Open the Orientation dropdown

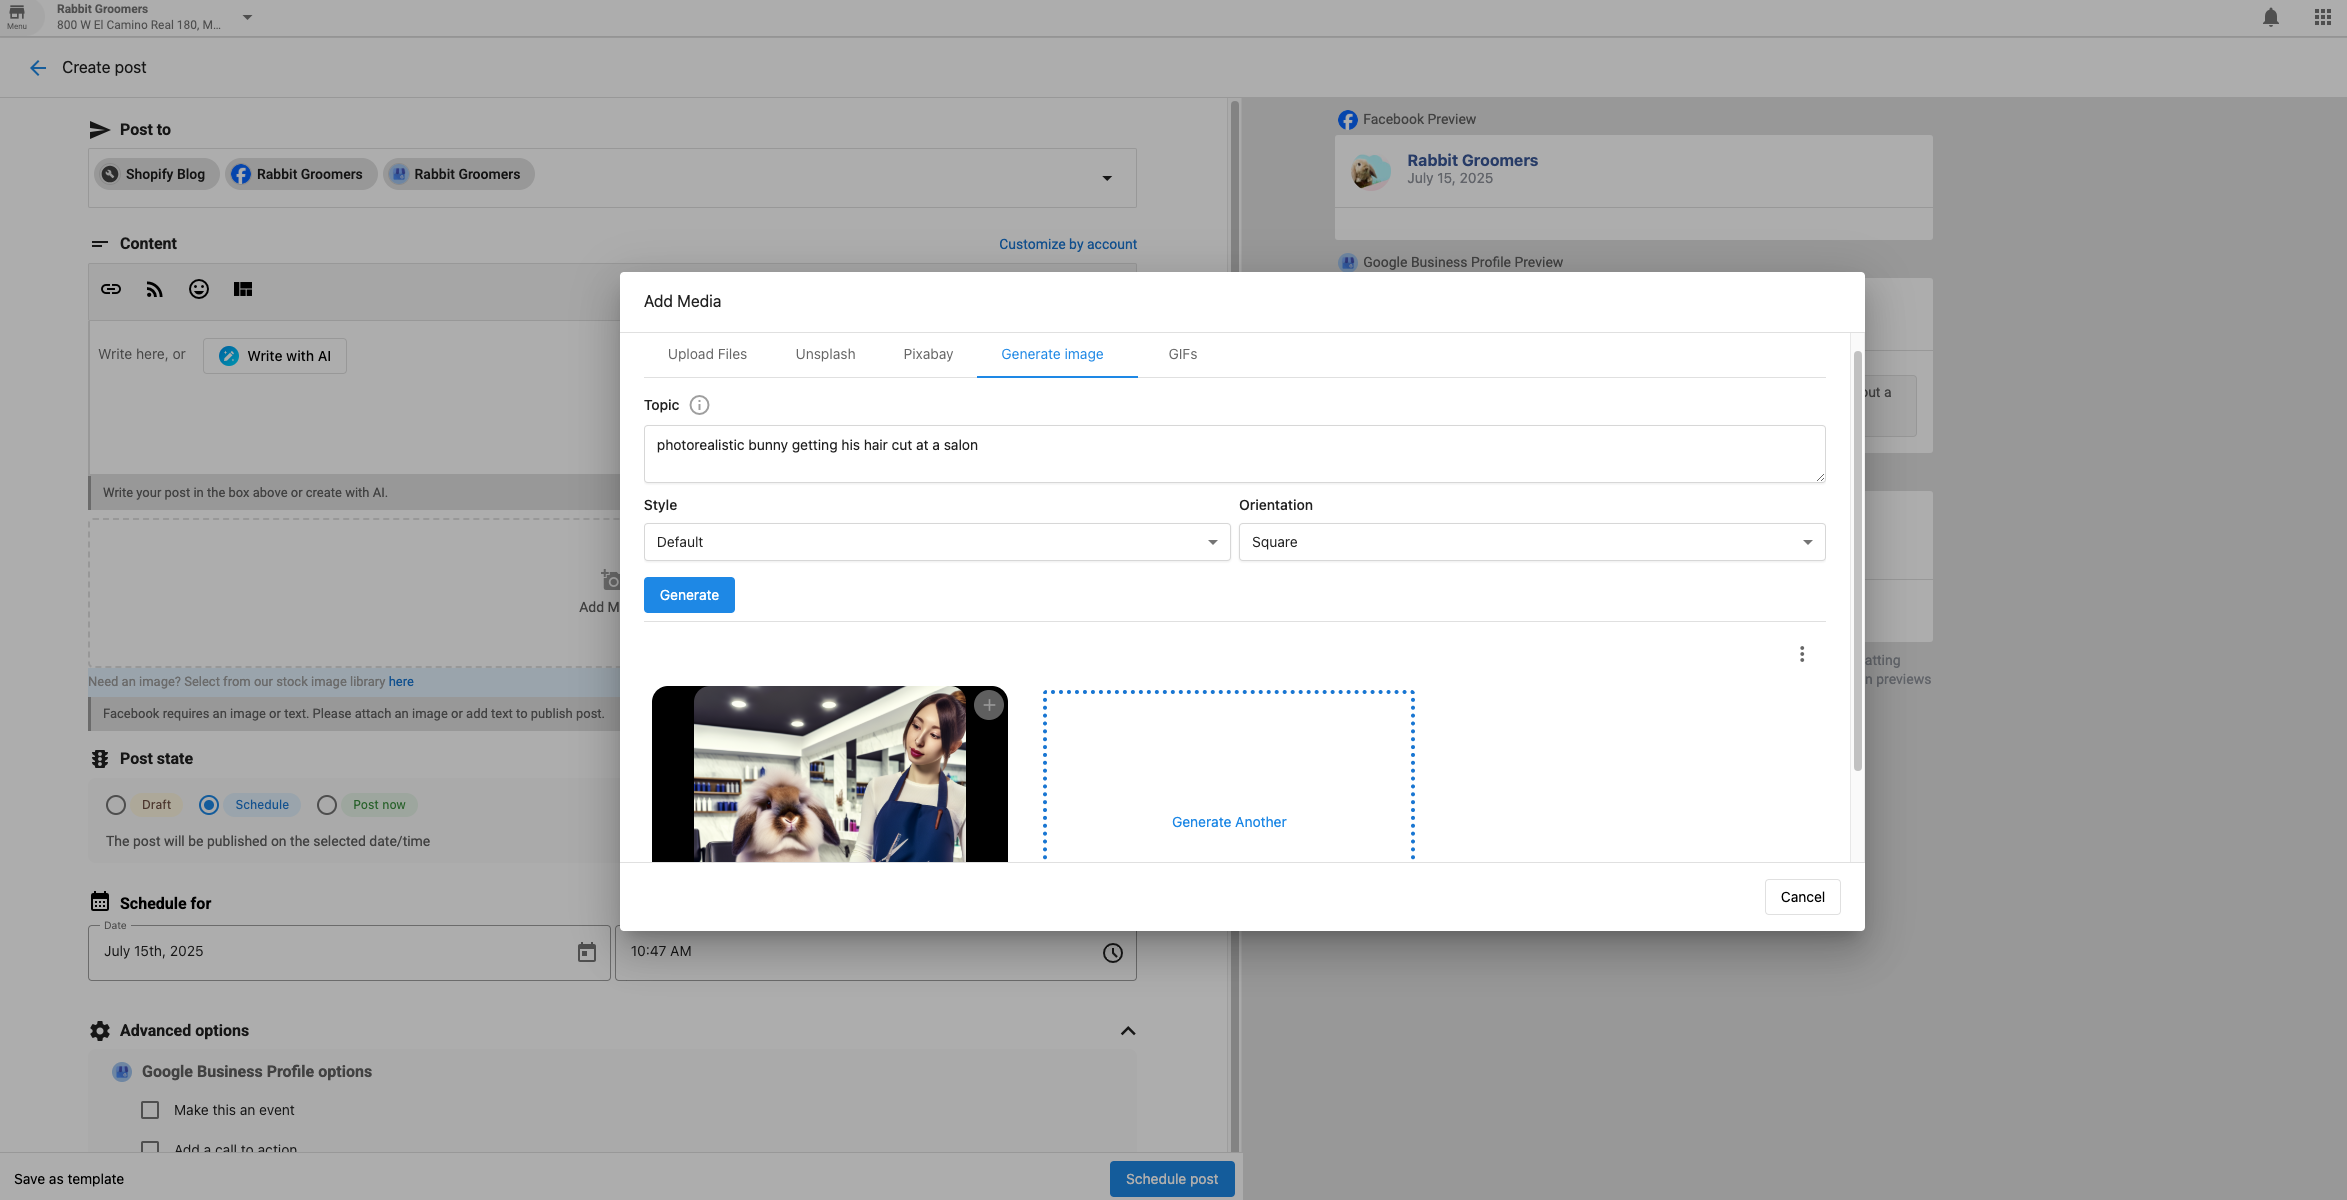(x=1530, y=541)
